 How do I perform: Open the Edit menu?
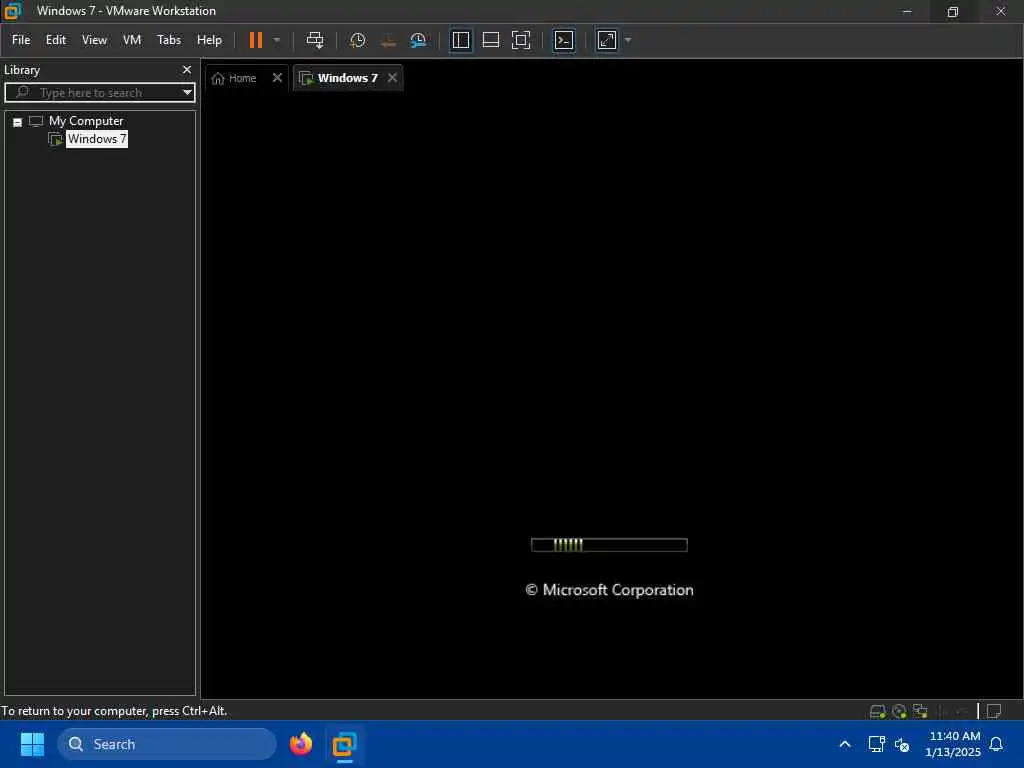click(x=56, y=40)
